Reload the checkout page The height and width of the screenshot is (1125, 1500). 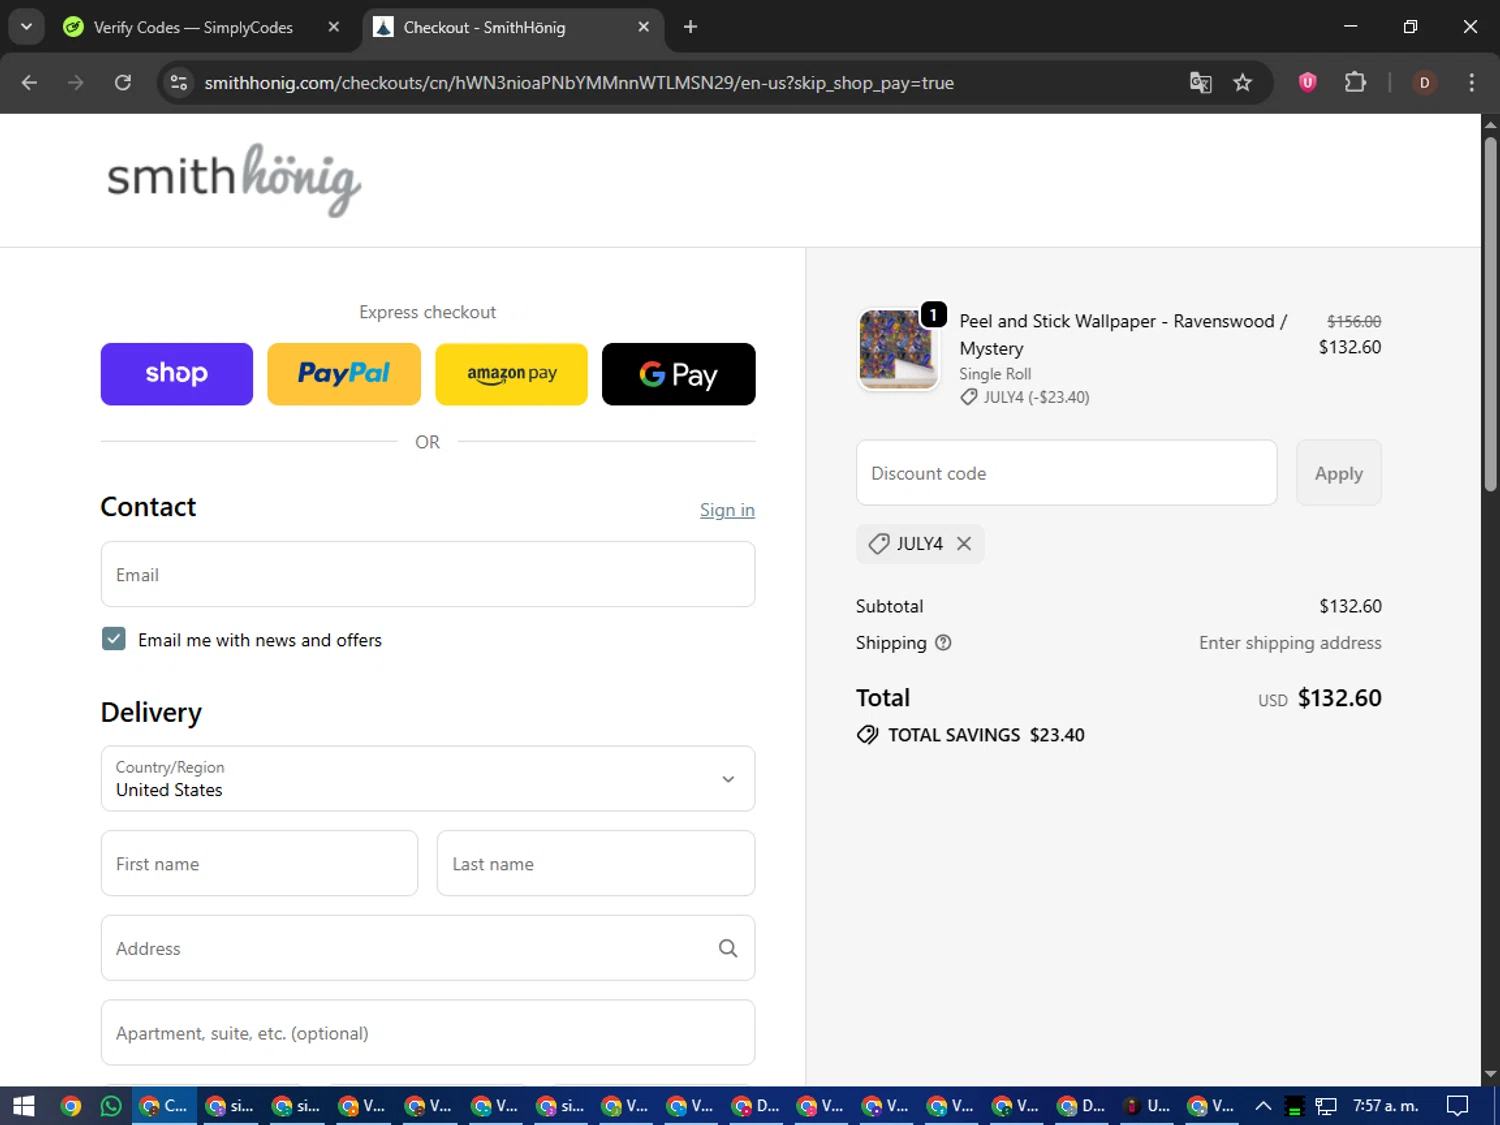[123, 83]
